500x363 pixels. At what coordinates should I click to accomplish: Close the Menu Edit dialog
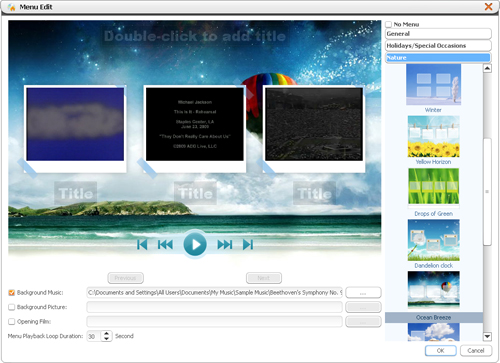pyautogui.click(x=488, y=6)
